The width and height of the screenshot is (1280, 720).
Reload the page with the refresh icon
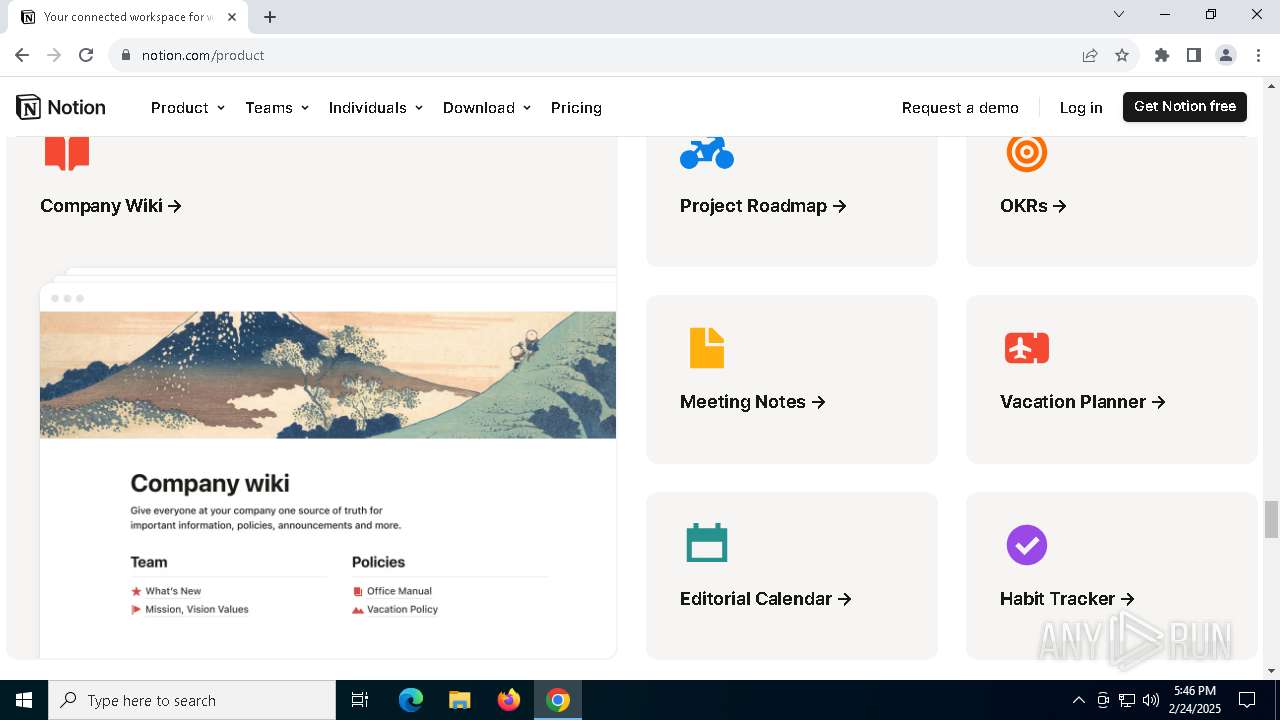(86, 55)
